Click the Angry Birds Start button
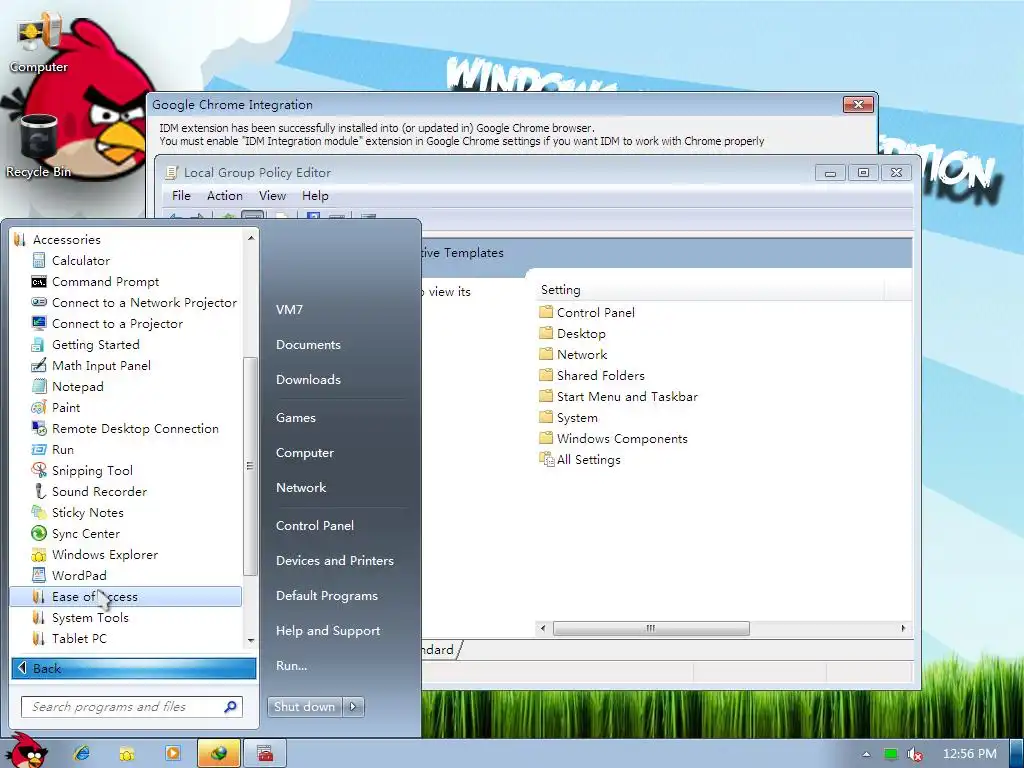 26,752
